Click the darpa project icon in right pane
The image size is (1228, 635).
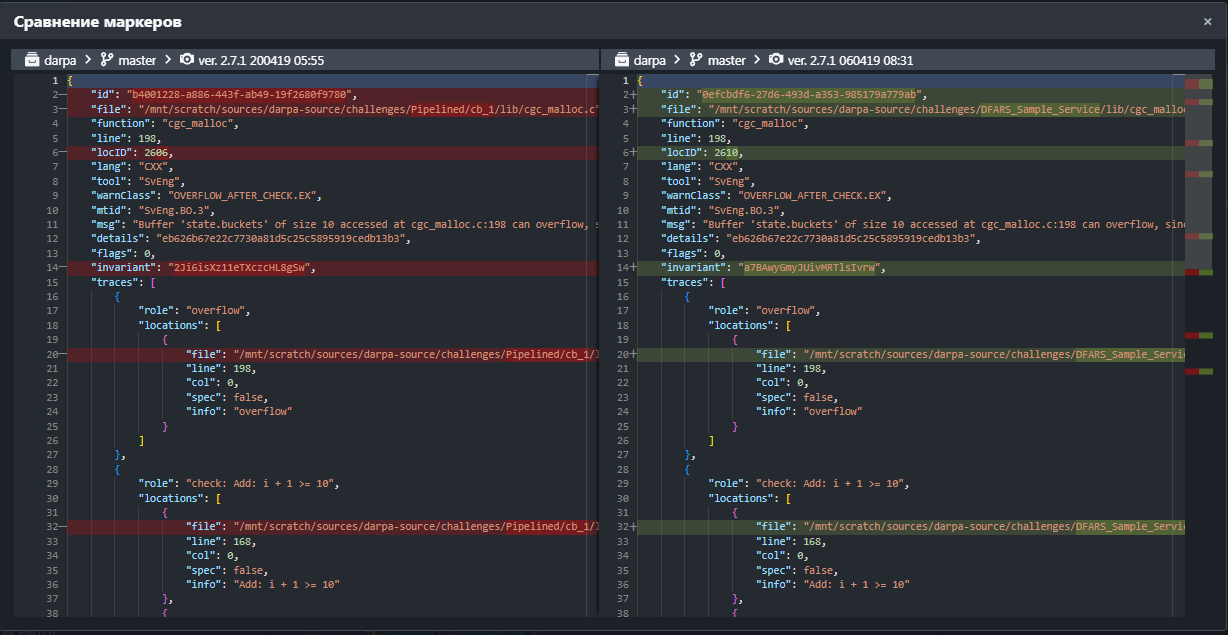coord(622,60)
